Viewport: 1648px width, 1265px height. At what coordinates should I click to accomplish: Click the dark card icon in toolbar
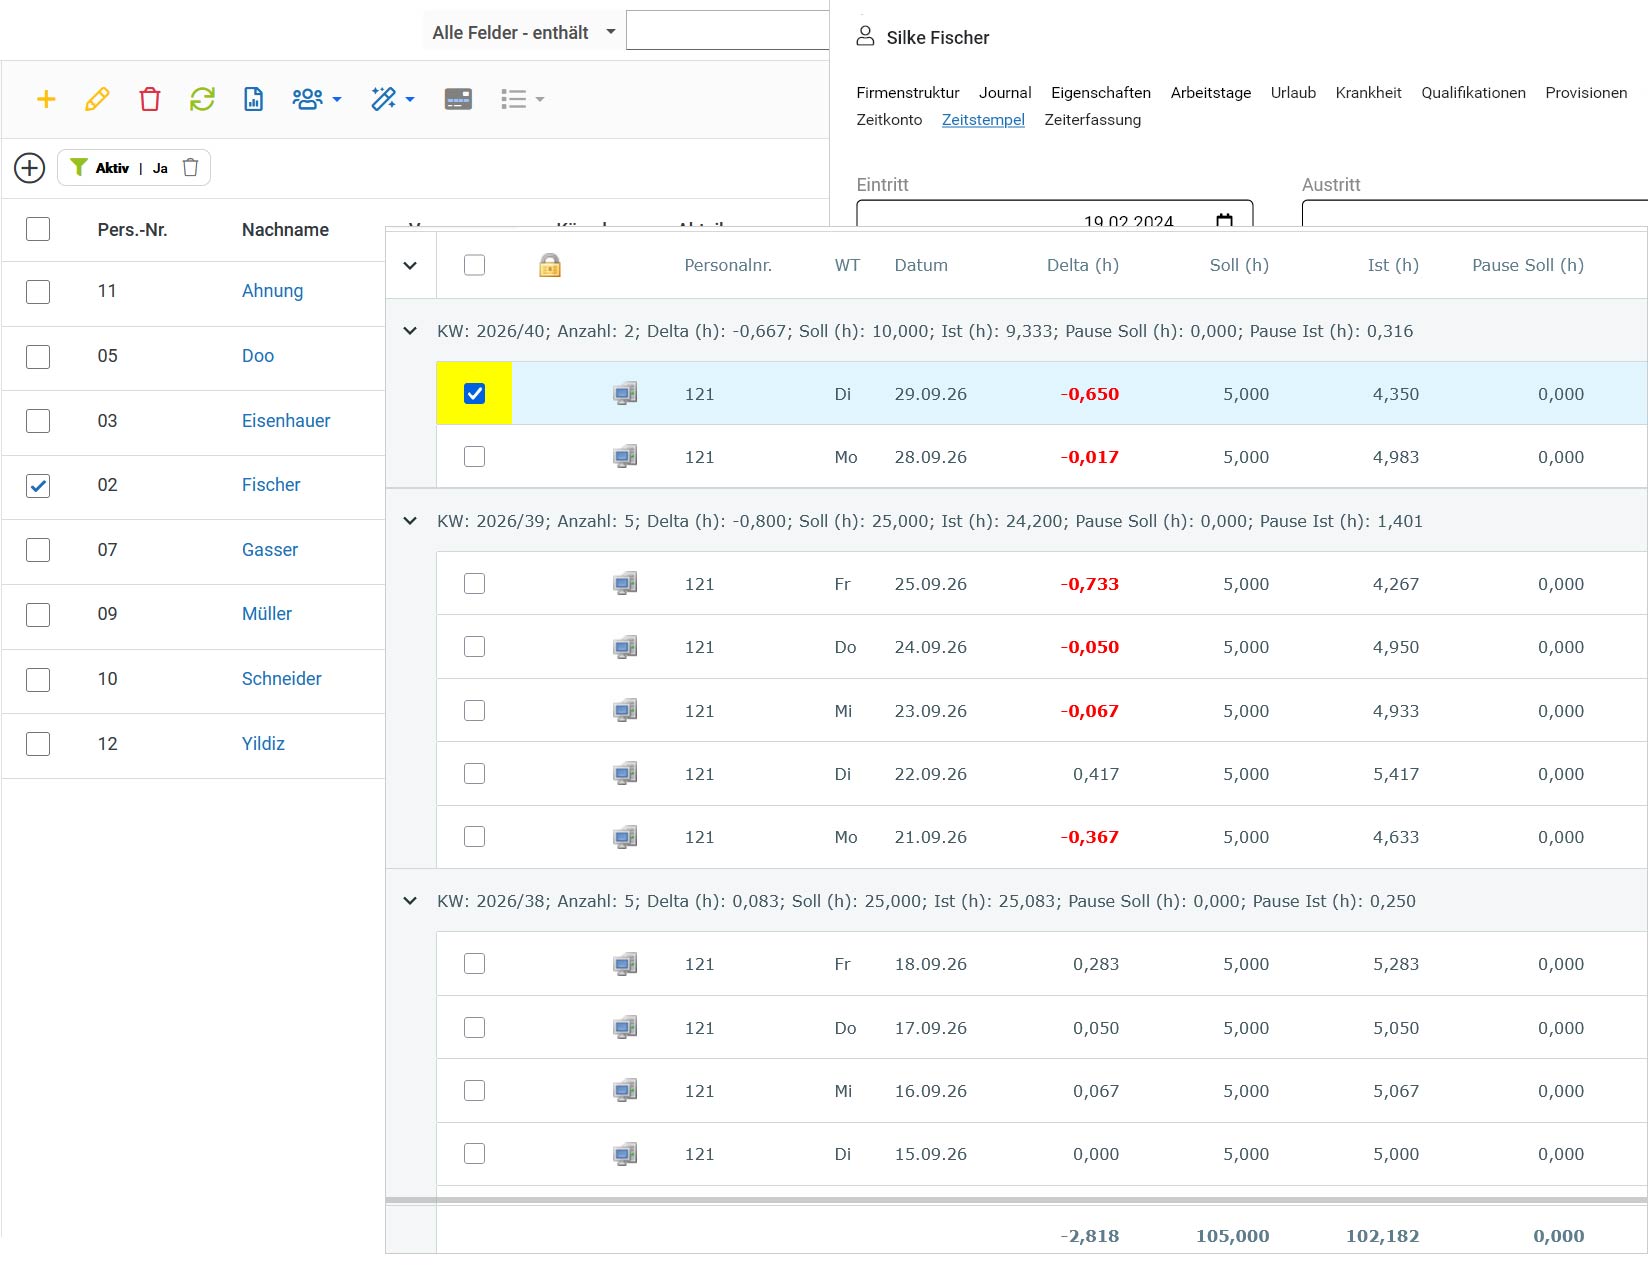point(458,99)
